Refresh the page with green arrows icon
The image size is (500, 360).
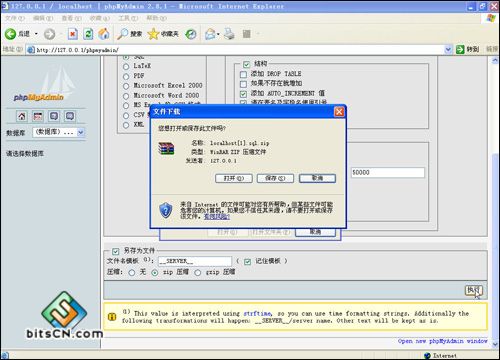coord(88,34)
